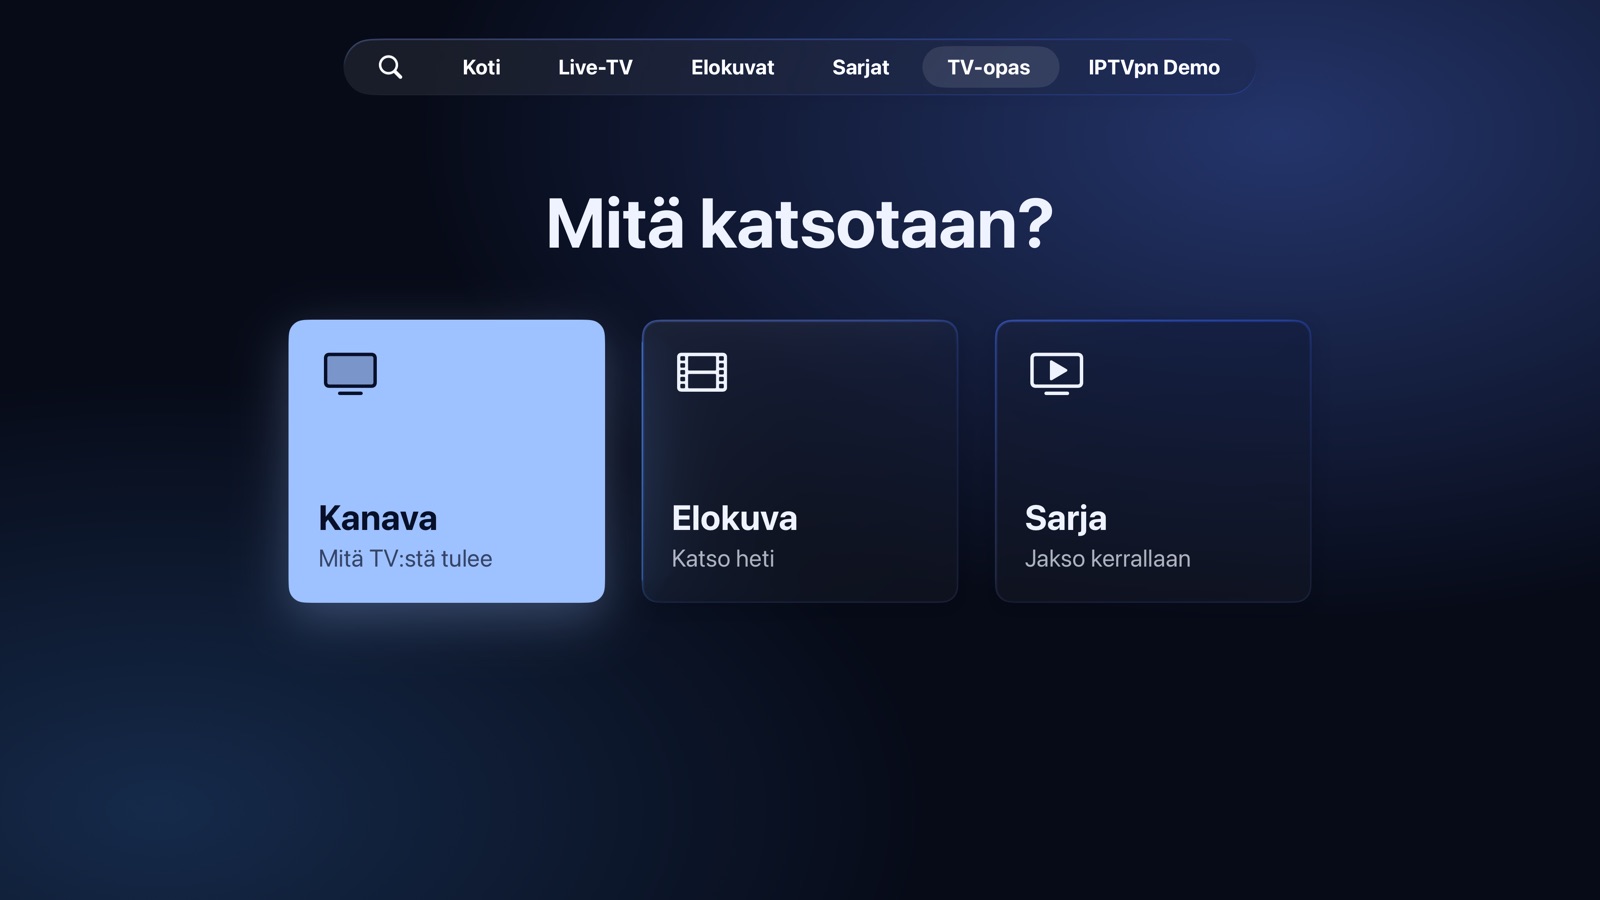Select the Sarjat tab
Screen dimensions: 1600x900
[x=860, y=67]
